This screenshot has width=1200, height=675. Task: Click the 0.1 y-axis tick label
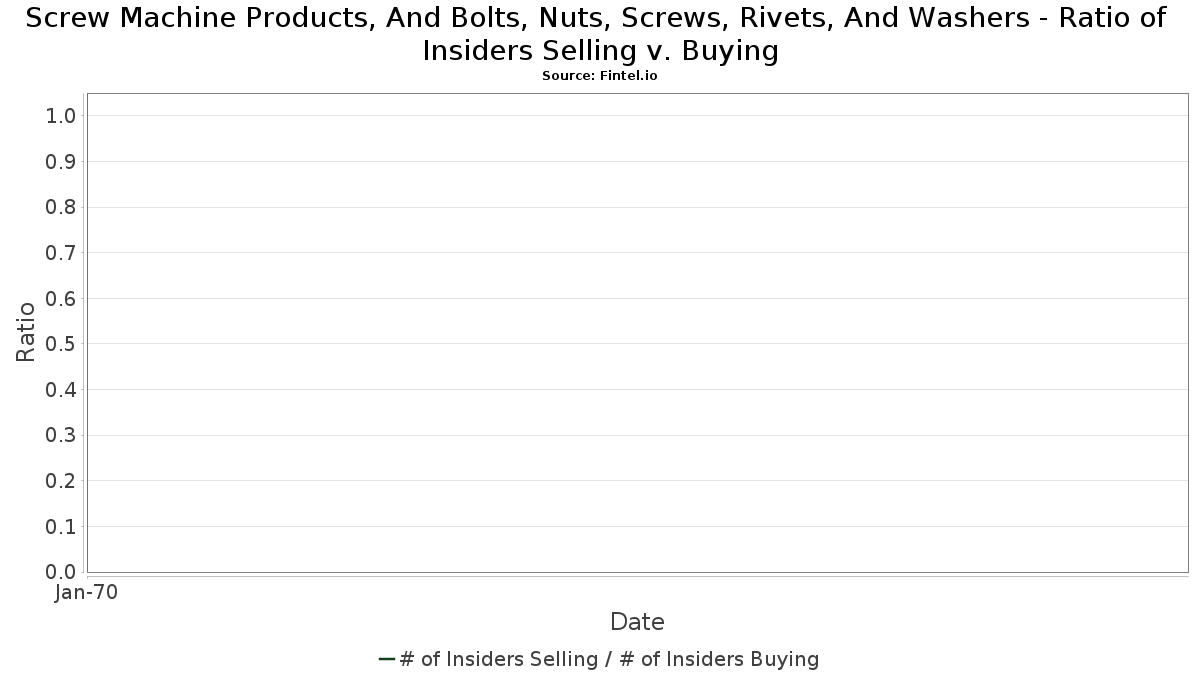(61, 527)
